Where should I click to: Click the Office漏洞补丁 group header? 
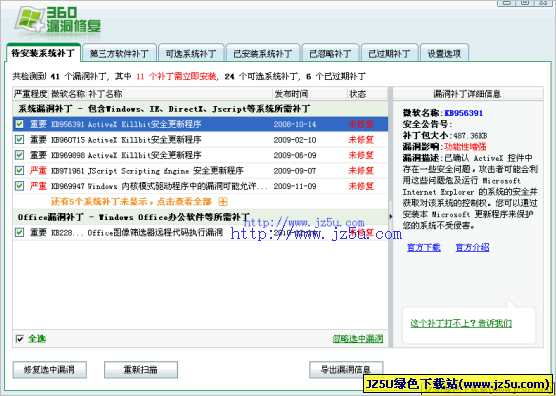click(200, 217)
